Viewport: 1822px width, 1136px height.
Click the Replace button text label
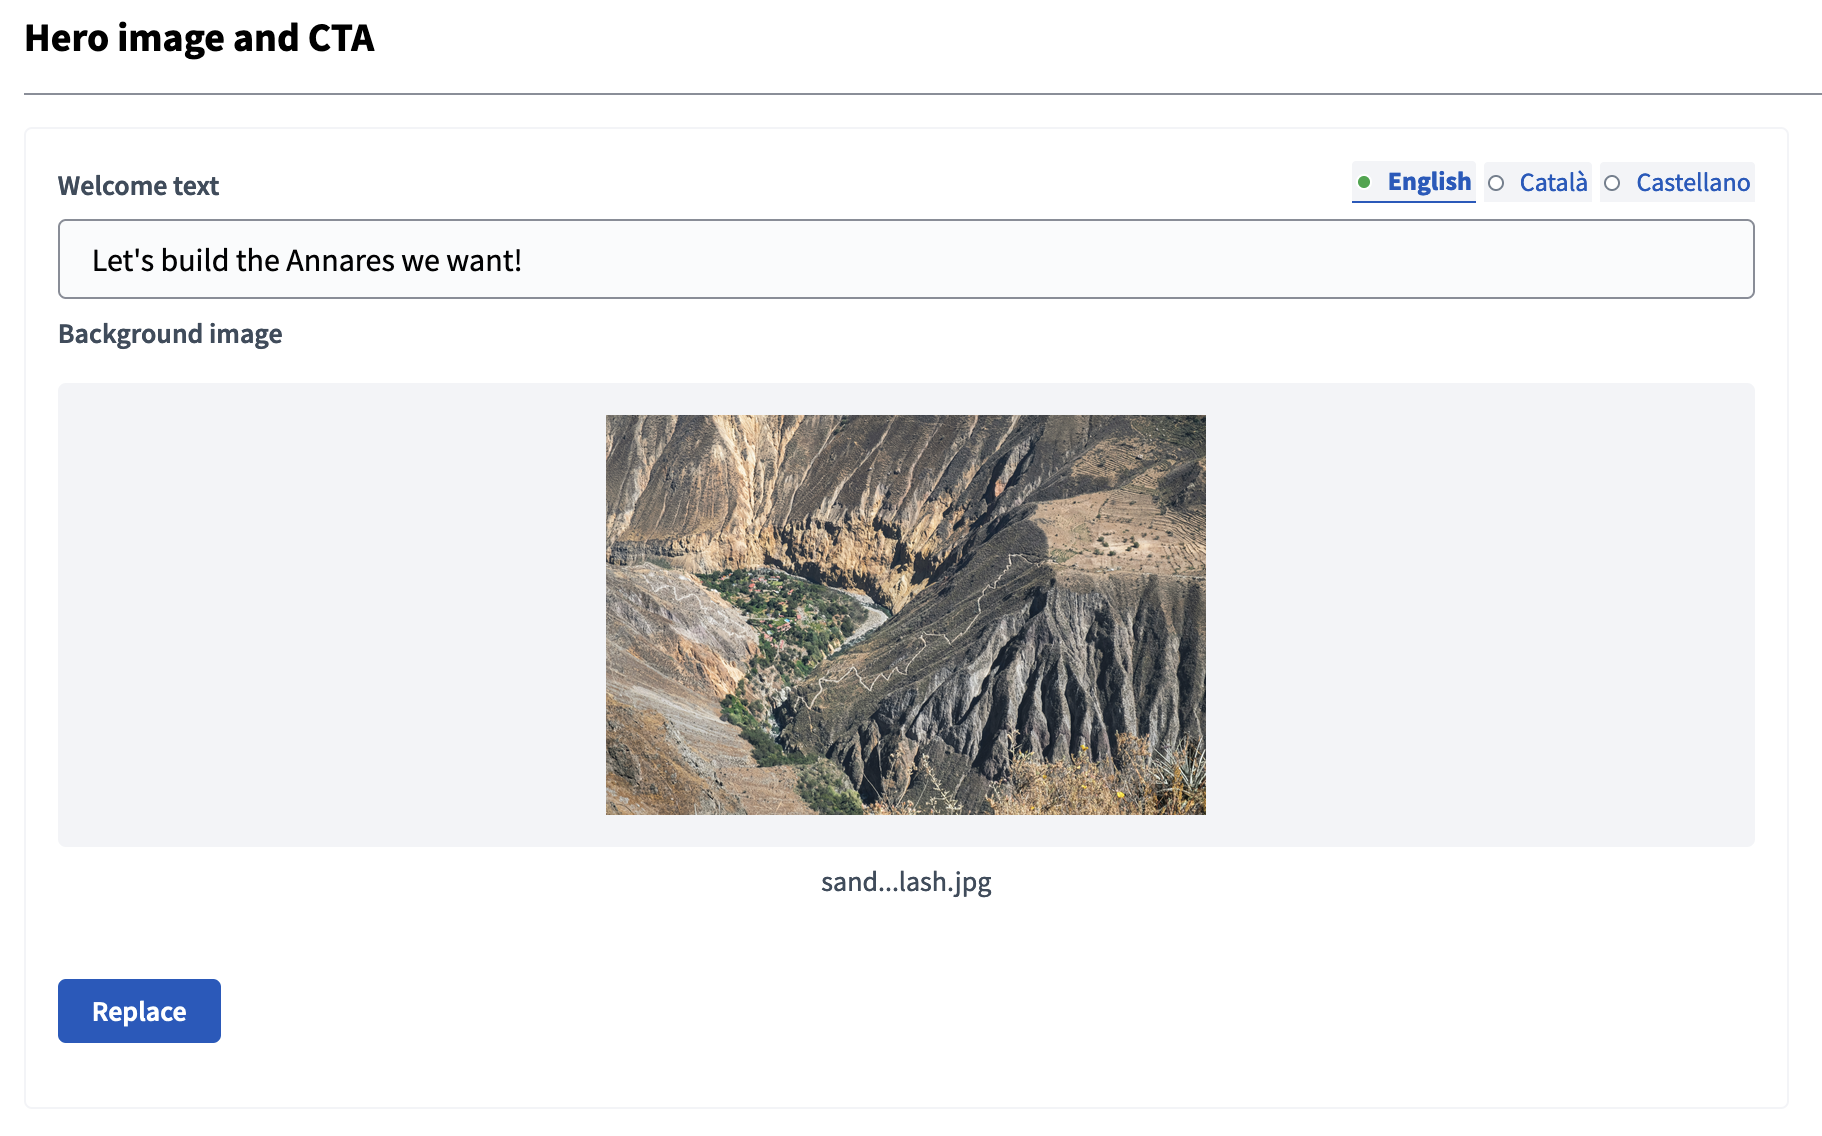[138, 1011]
